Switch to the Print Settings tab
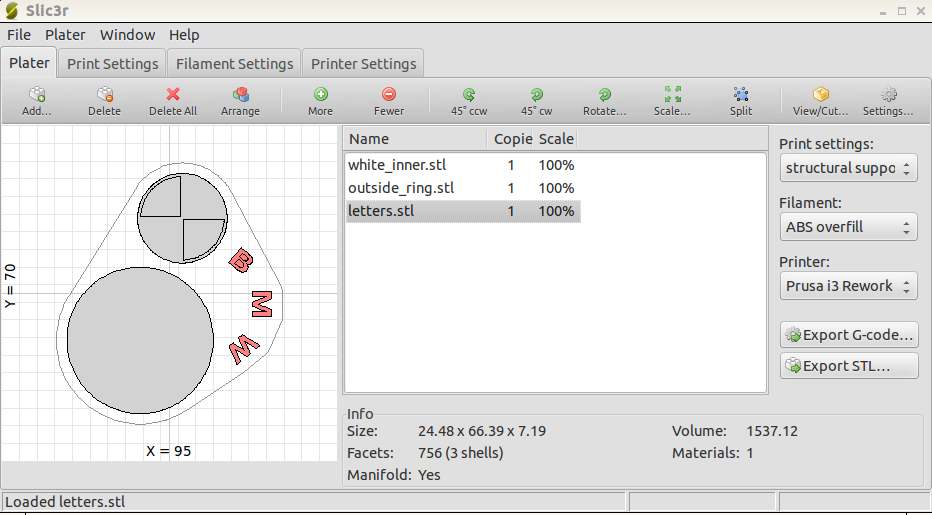This screenshot has height=515, width=932. [112, 64]
